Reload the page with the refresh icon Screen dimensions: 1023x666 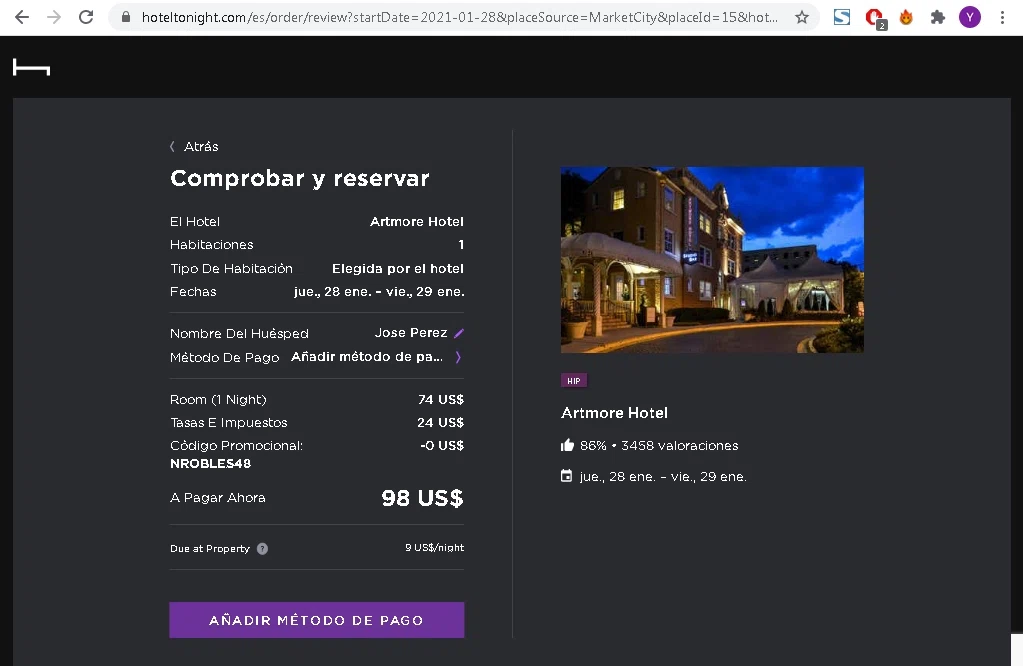(x=86, y=17)
